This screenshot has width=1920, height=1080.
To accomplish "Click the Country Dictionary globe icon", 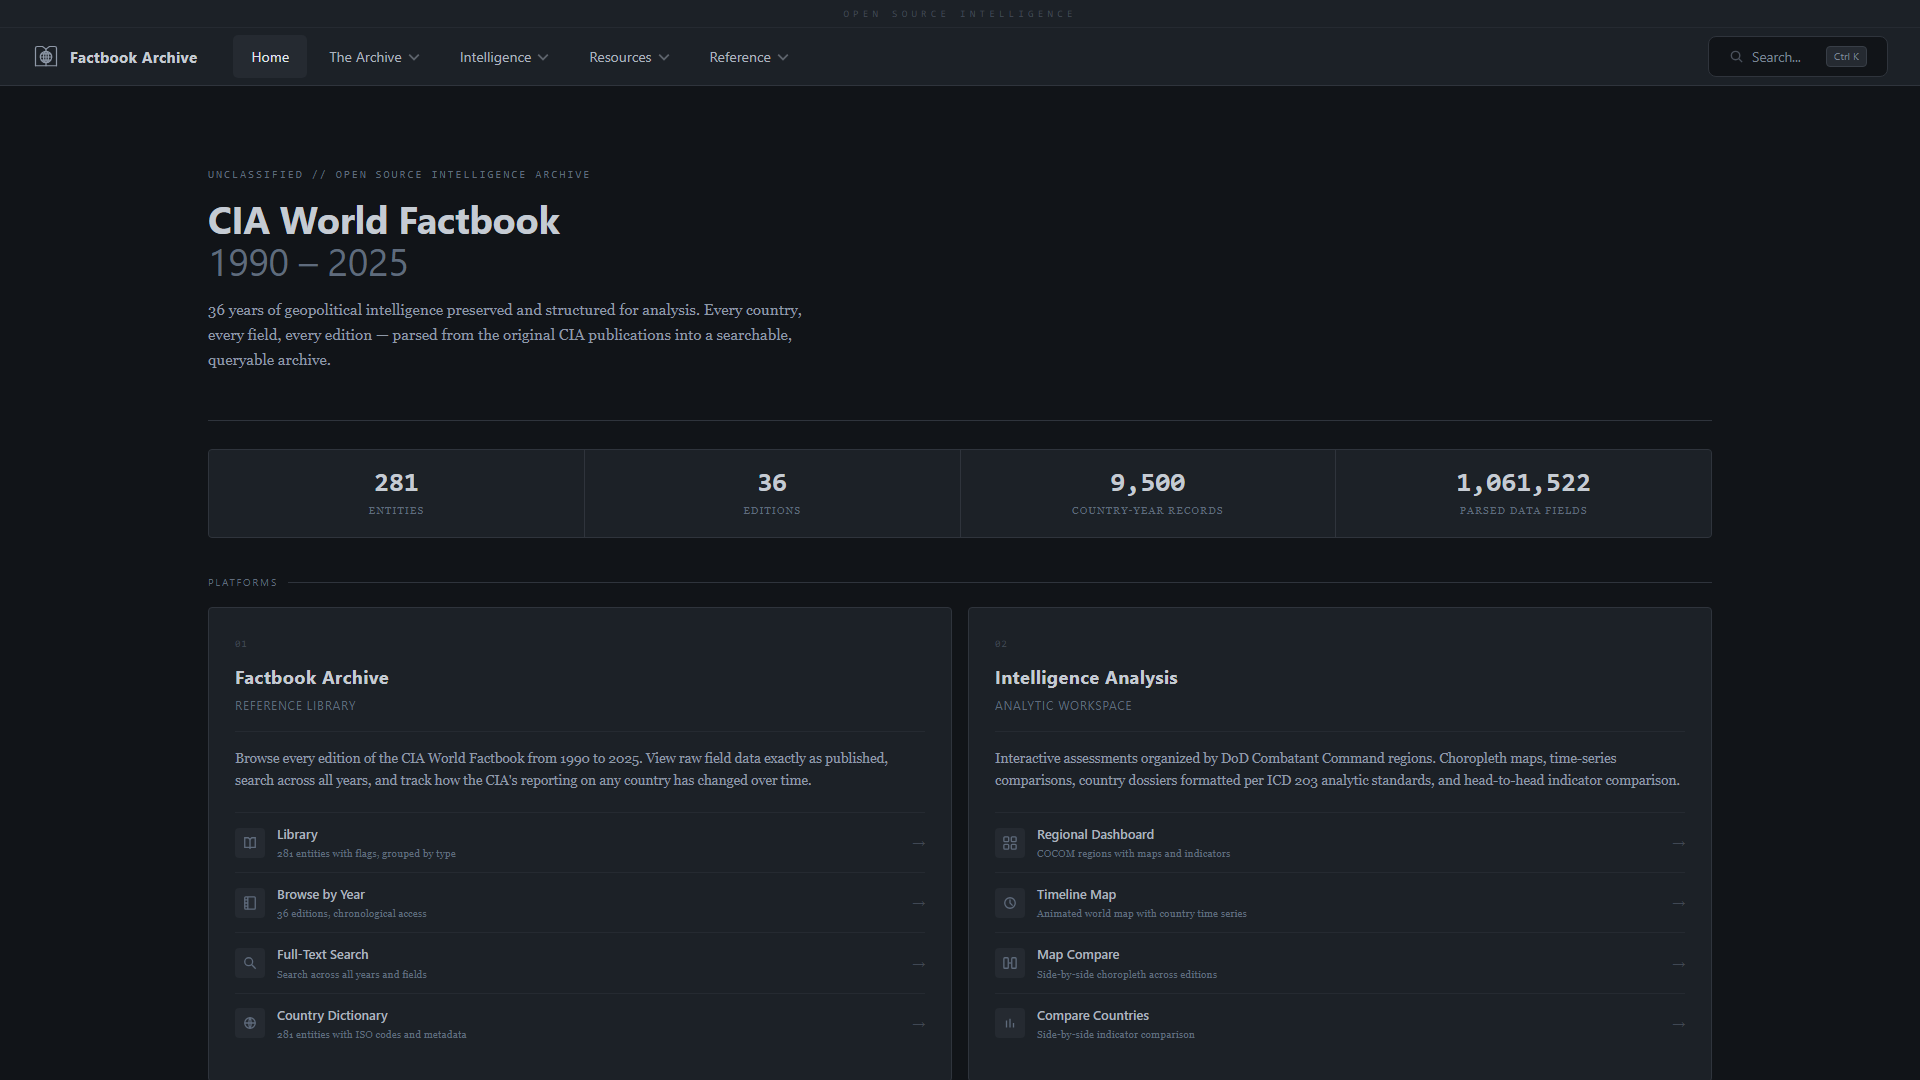I will click(250, 1024).
